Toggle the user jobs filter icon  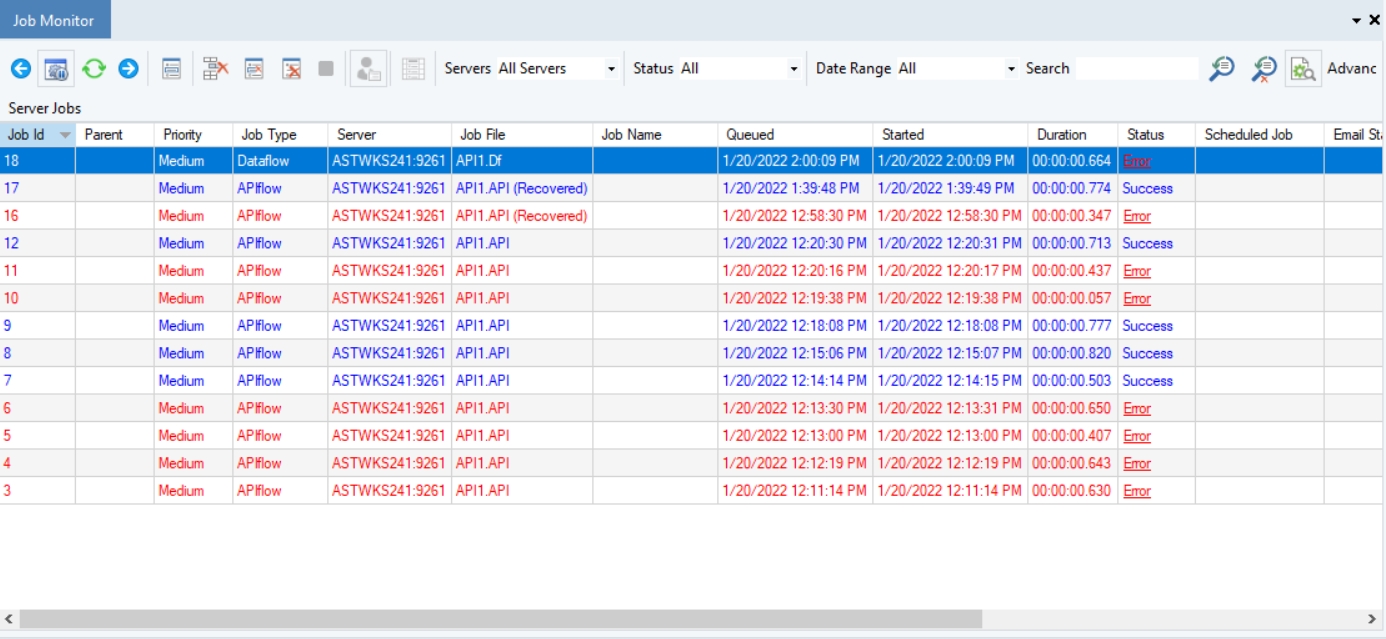point(368,69)
